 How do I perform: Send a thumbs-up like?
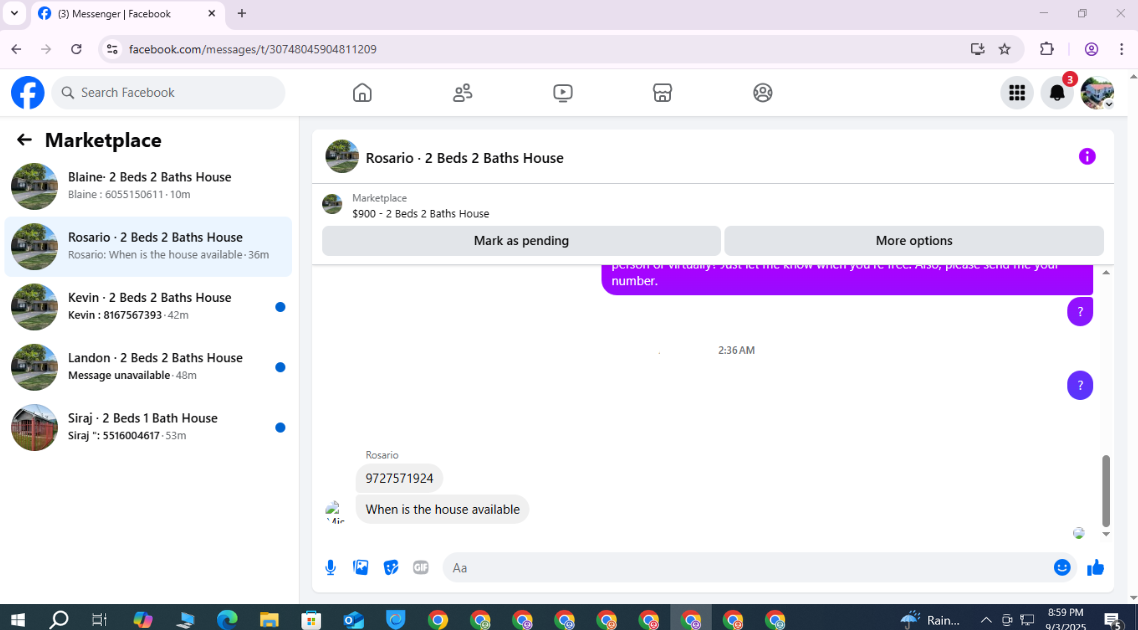point(1095,568)
